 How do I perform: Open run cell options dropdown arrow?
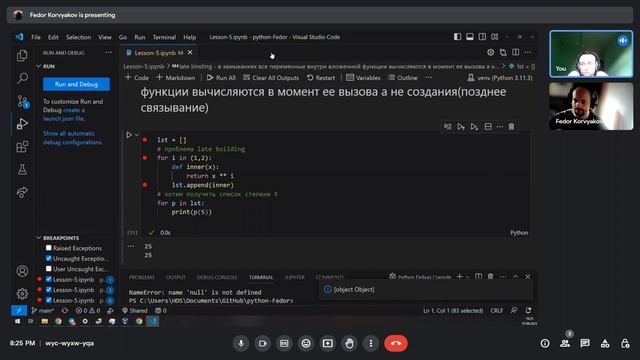pos(137,135)
